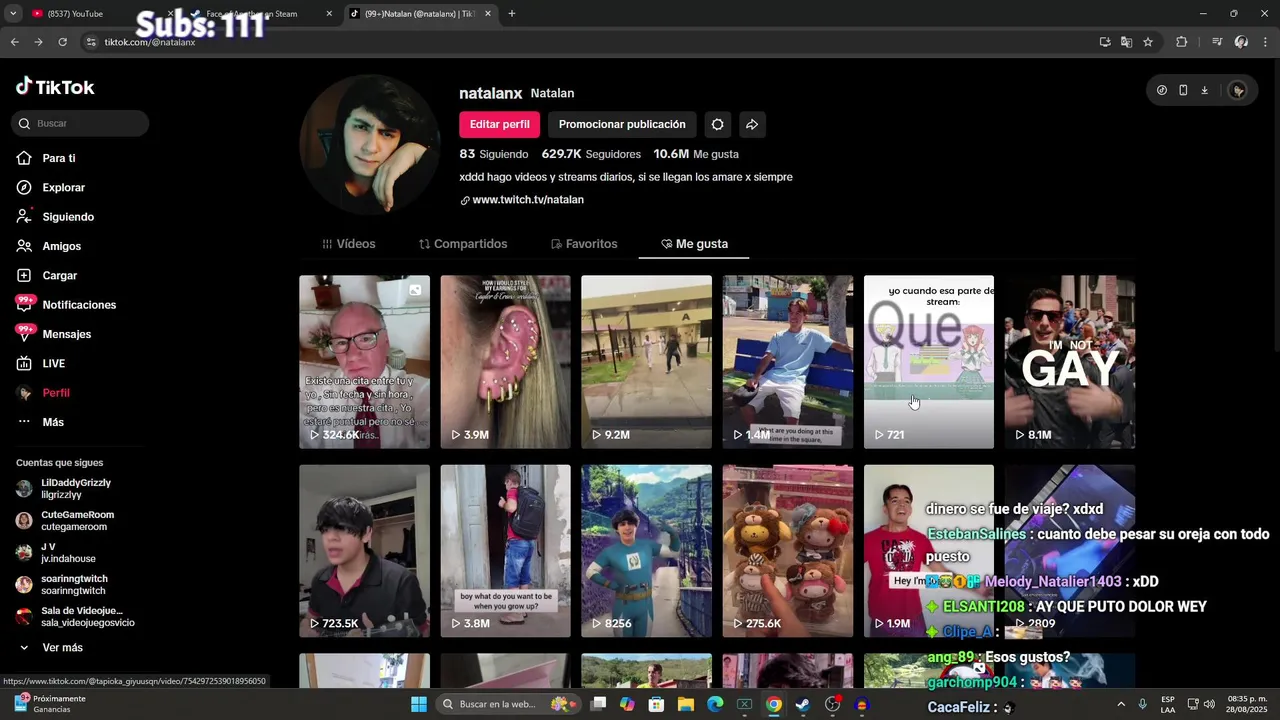
Task: Click Chrome back arrow
Action: (x=14, y=42)
